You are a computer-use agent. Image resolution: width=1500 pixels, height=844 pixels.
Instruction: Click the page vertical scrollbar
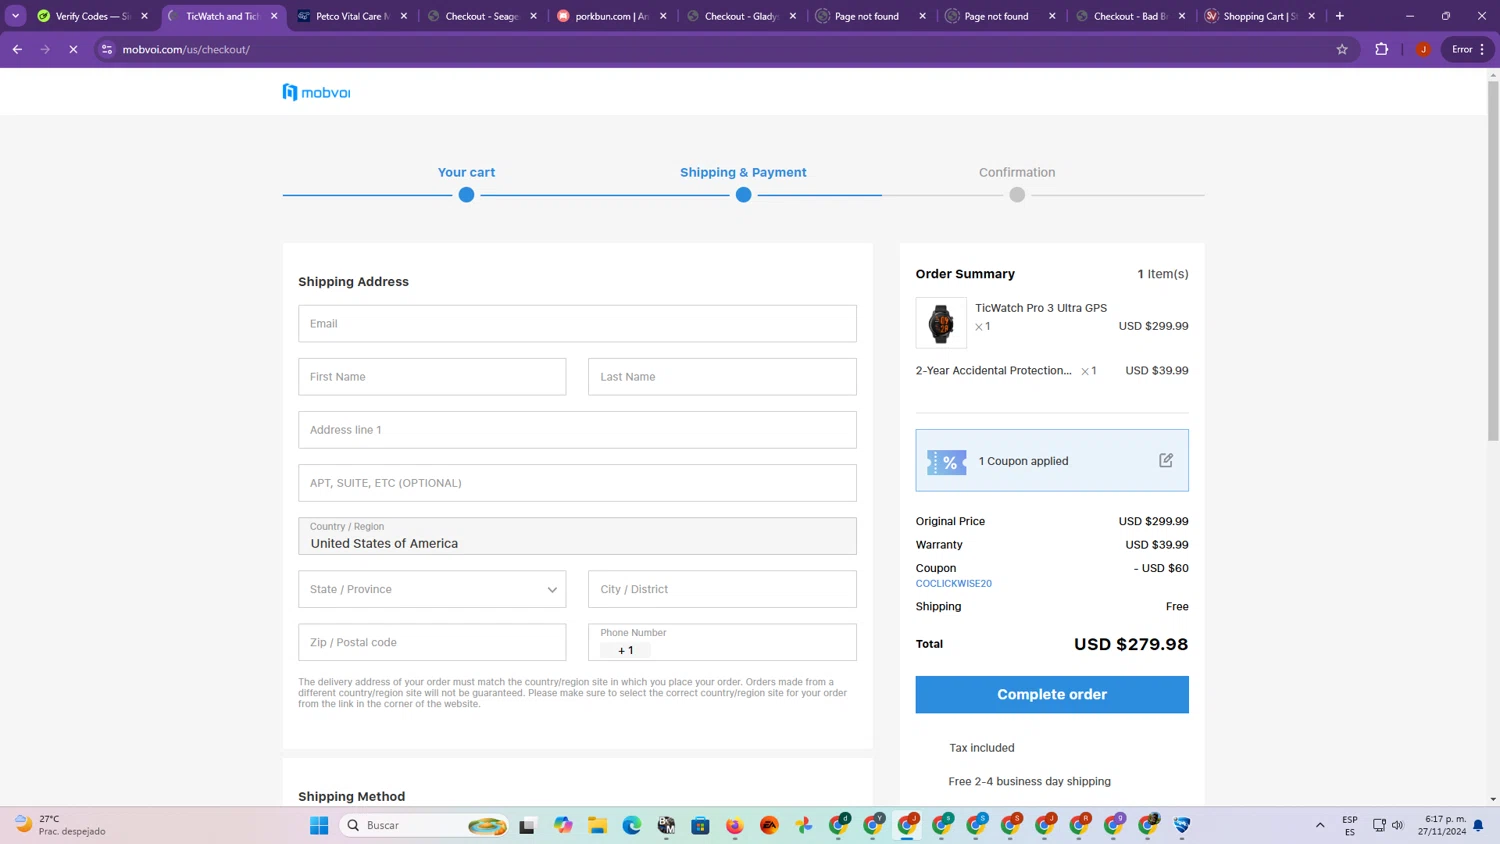tap(1493, 260)
